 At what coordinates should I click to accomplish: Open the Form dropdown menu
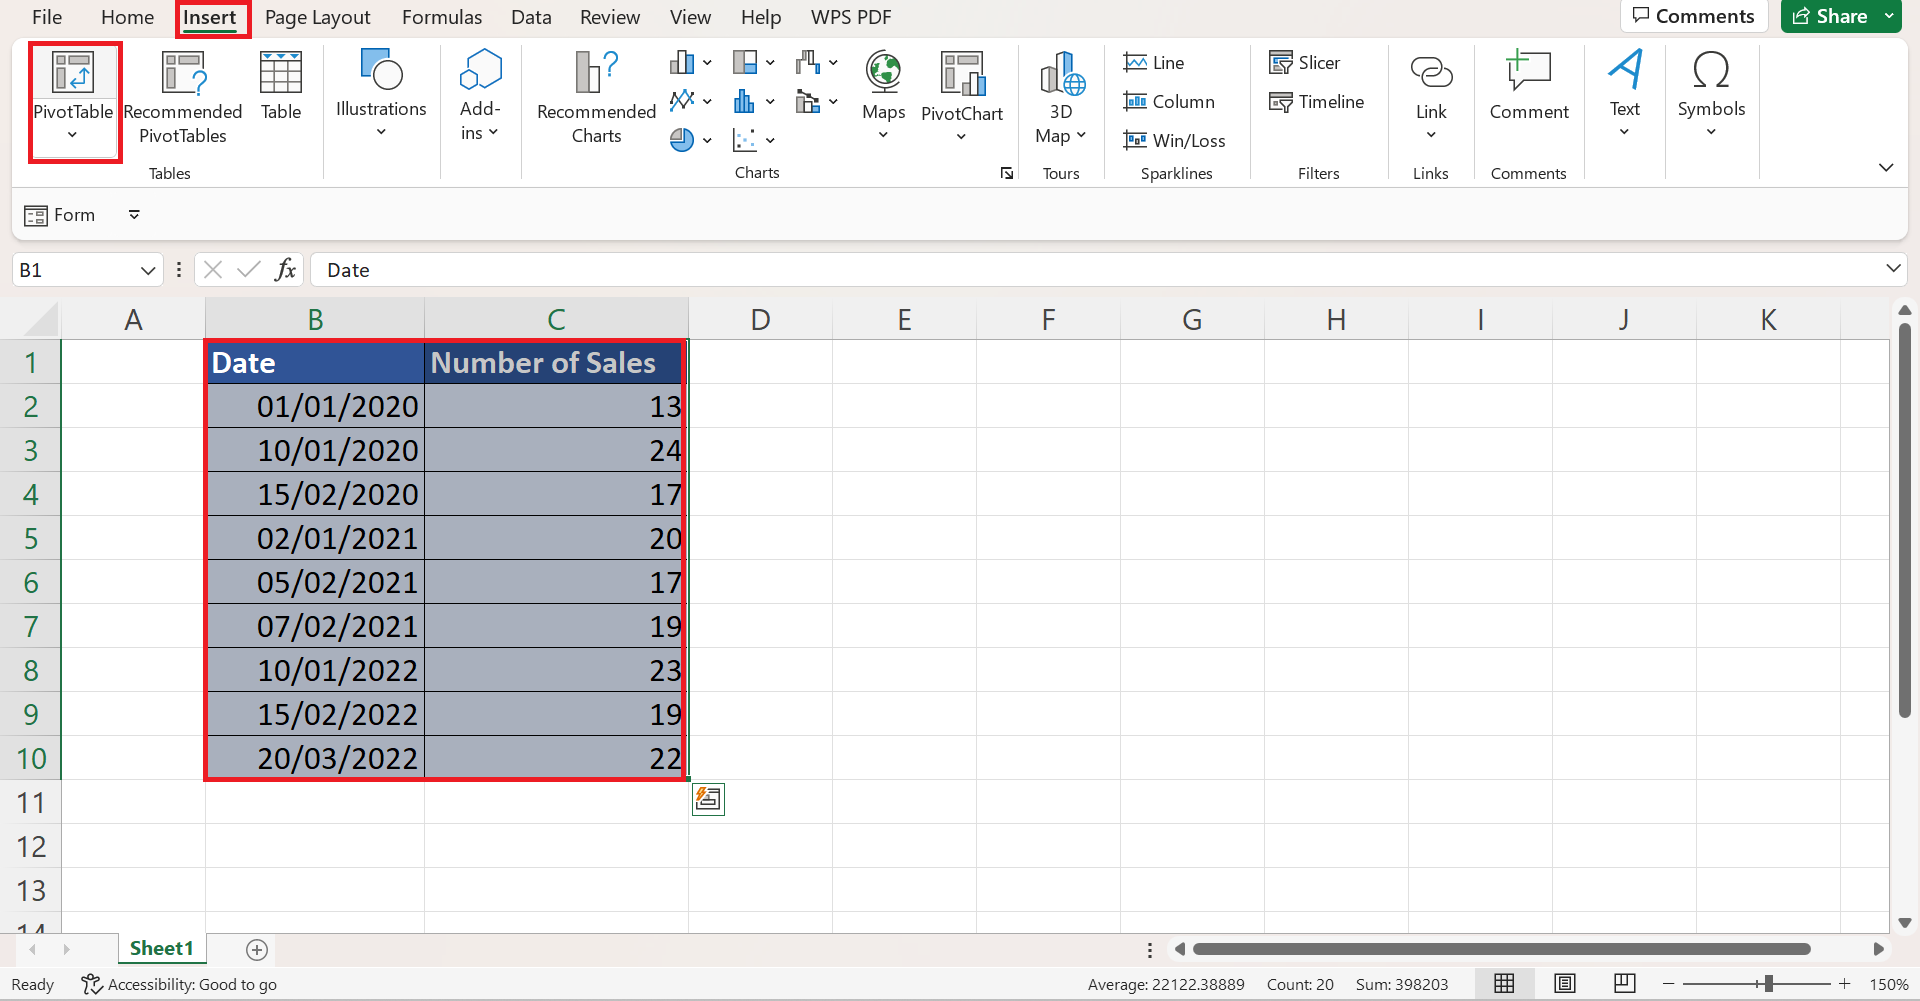[134, 214]
